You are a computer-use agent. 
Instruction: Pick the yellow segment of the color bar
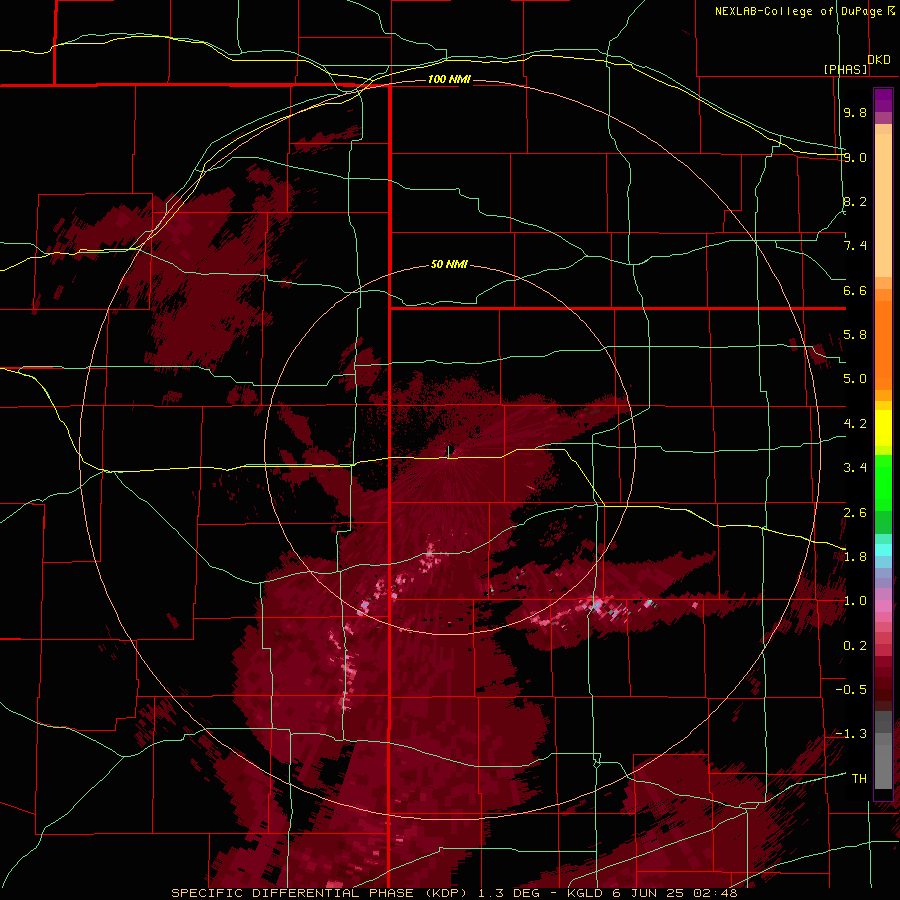click(x=883, y=428)
